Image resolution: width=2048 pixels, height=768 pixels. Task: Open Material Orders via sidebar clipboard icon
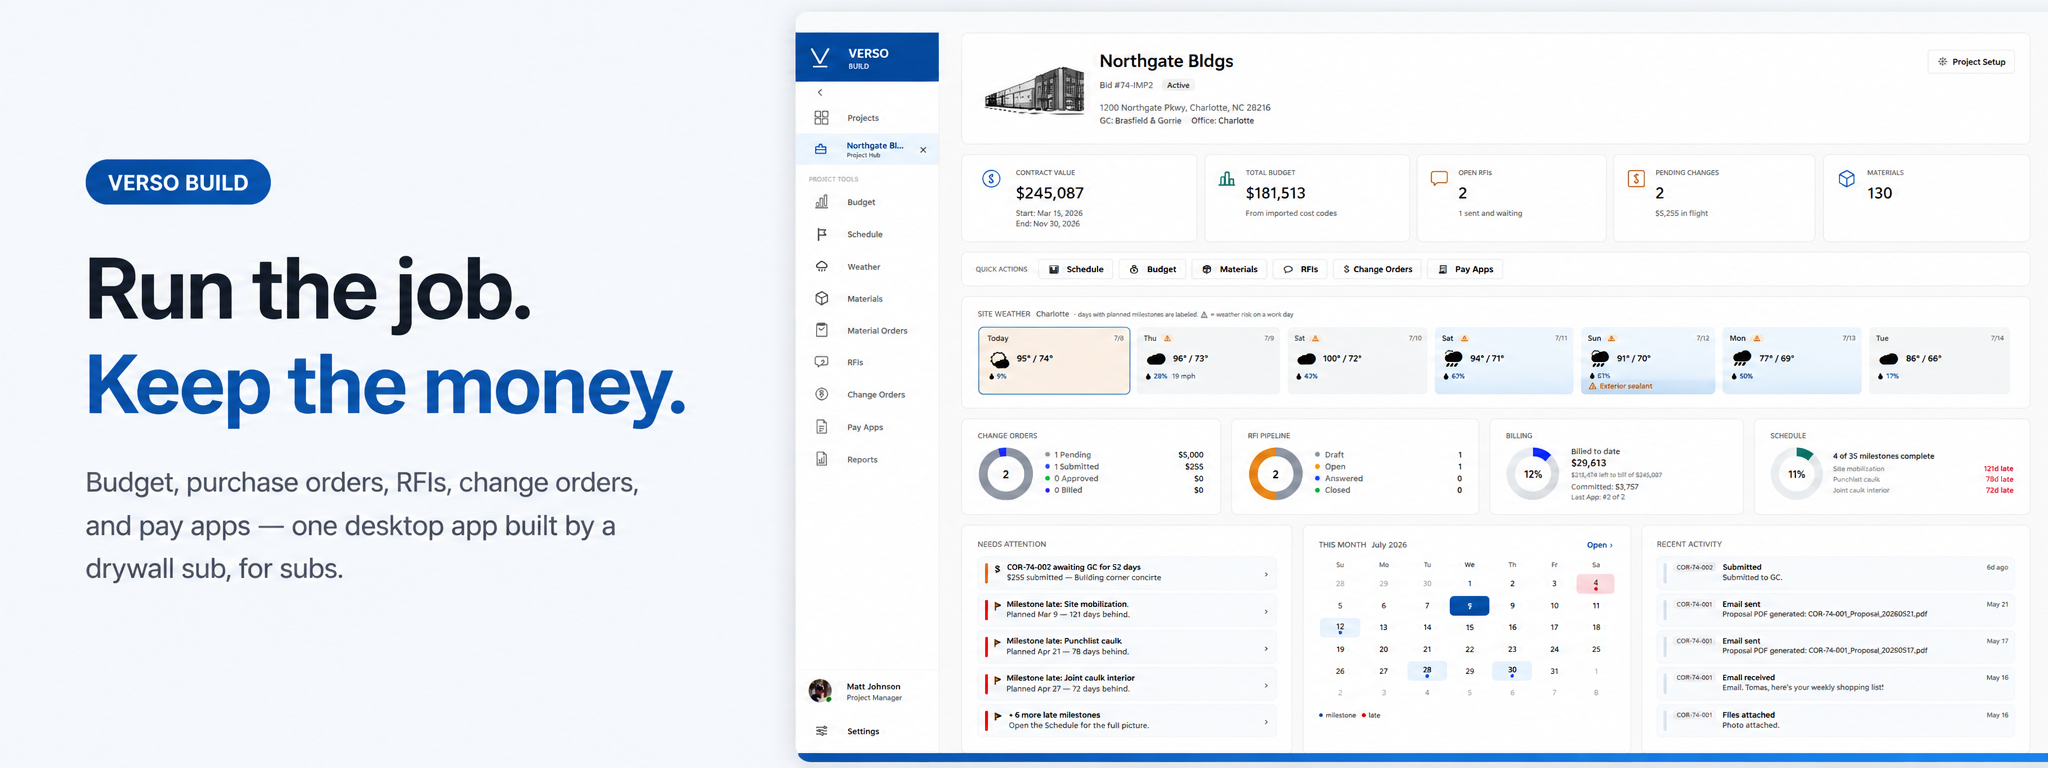point(821,330)
